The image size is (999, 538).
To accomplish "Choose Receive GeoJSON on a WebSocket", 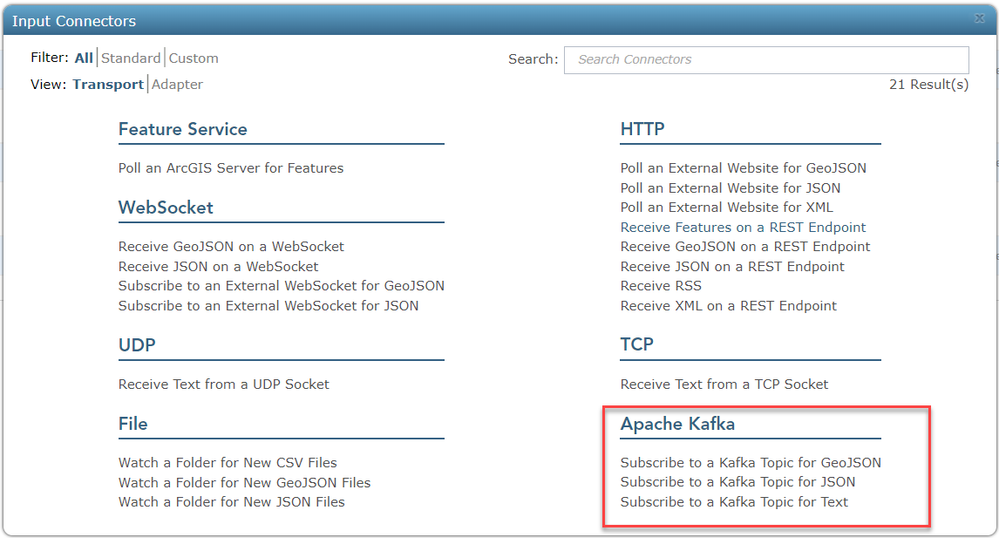I will pos(231,247).
